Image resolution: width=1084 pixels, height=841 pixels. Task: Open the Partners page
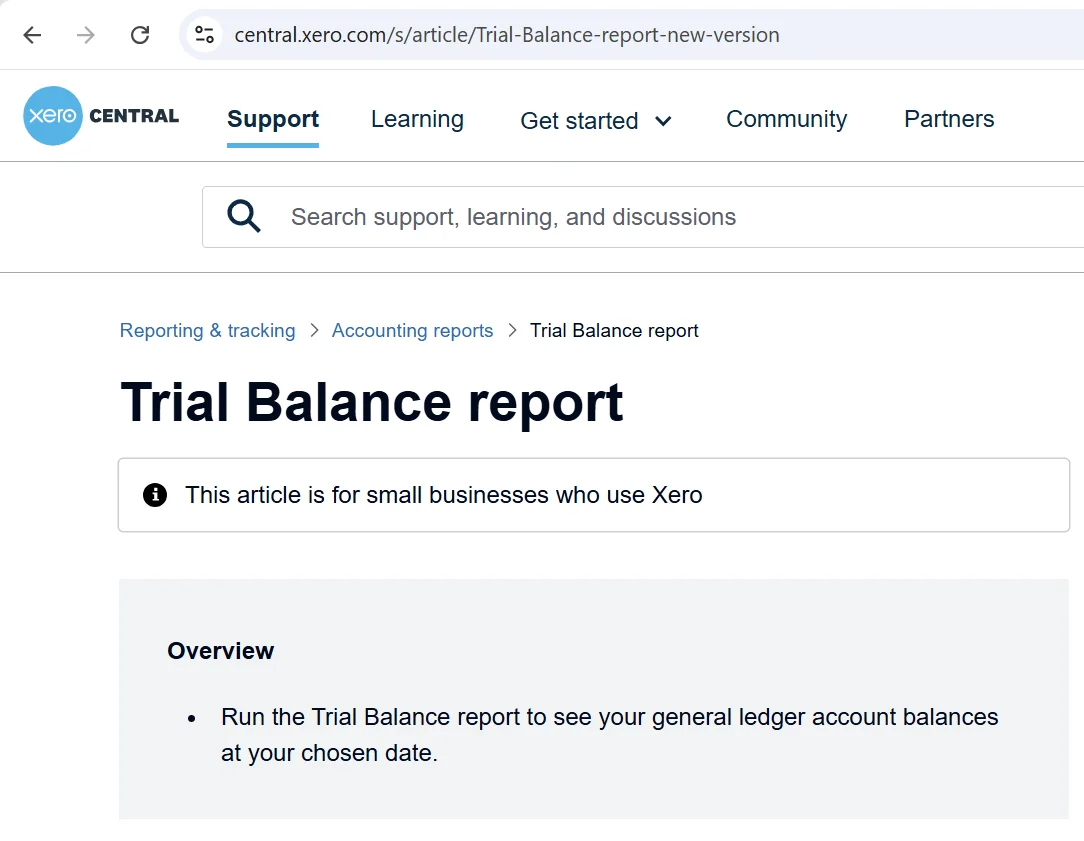(948, 119)
